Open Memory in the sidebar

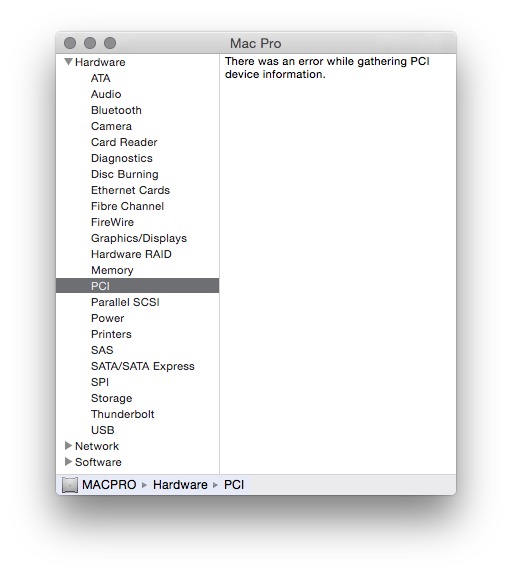tap(112, 270)
